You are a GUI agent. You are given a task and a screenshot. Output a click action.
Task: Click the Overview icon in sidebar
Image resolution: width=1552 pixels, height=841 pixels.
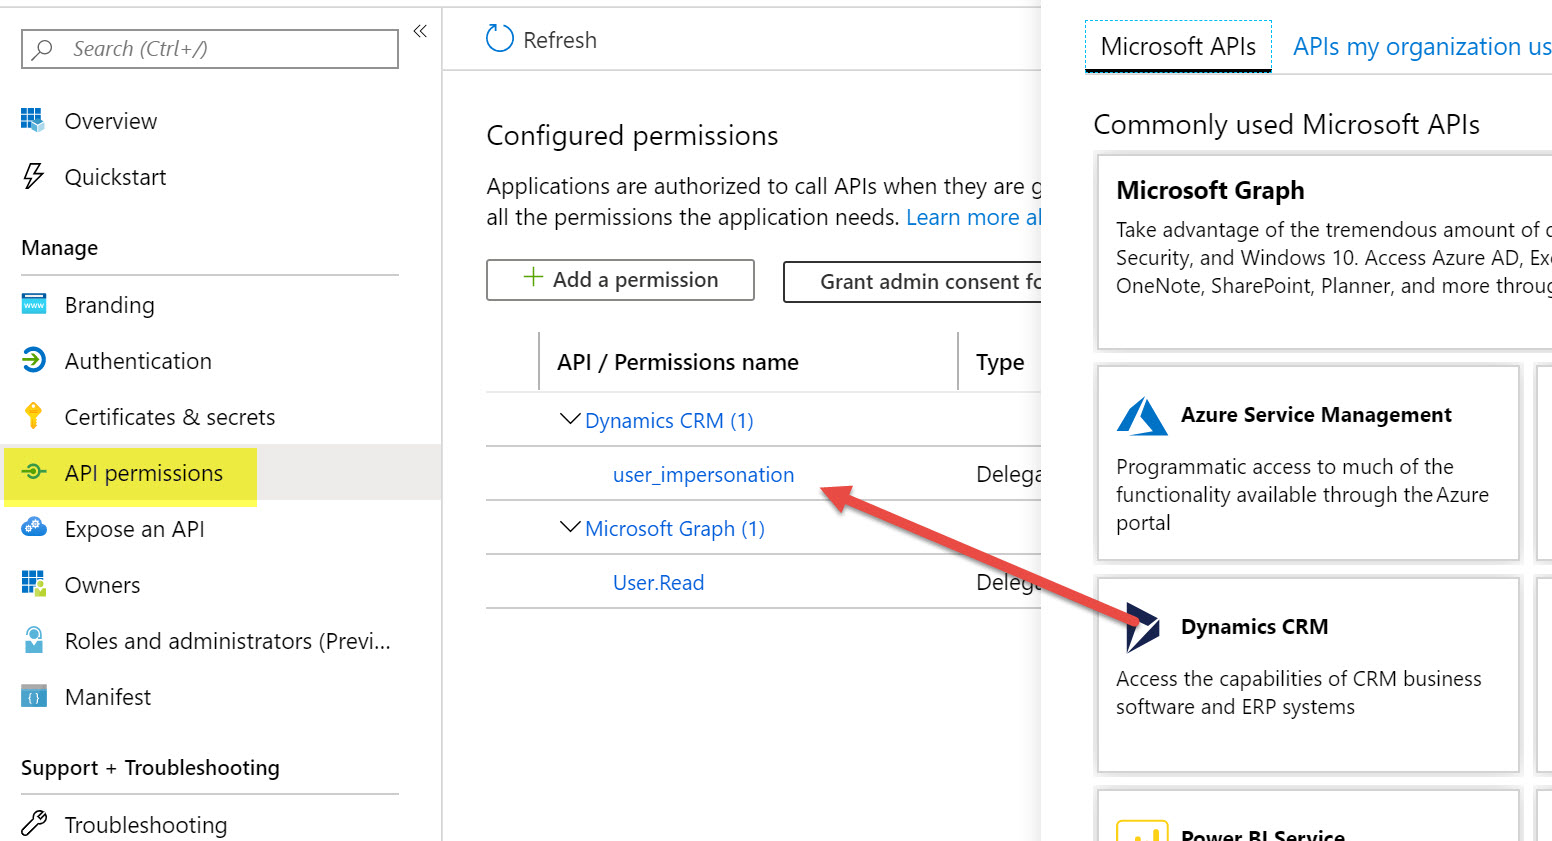coord(33,121)
